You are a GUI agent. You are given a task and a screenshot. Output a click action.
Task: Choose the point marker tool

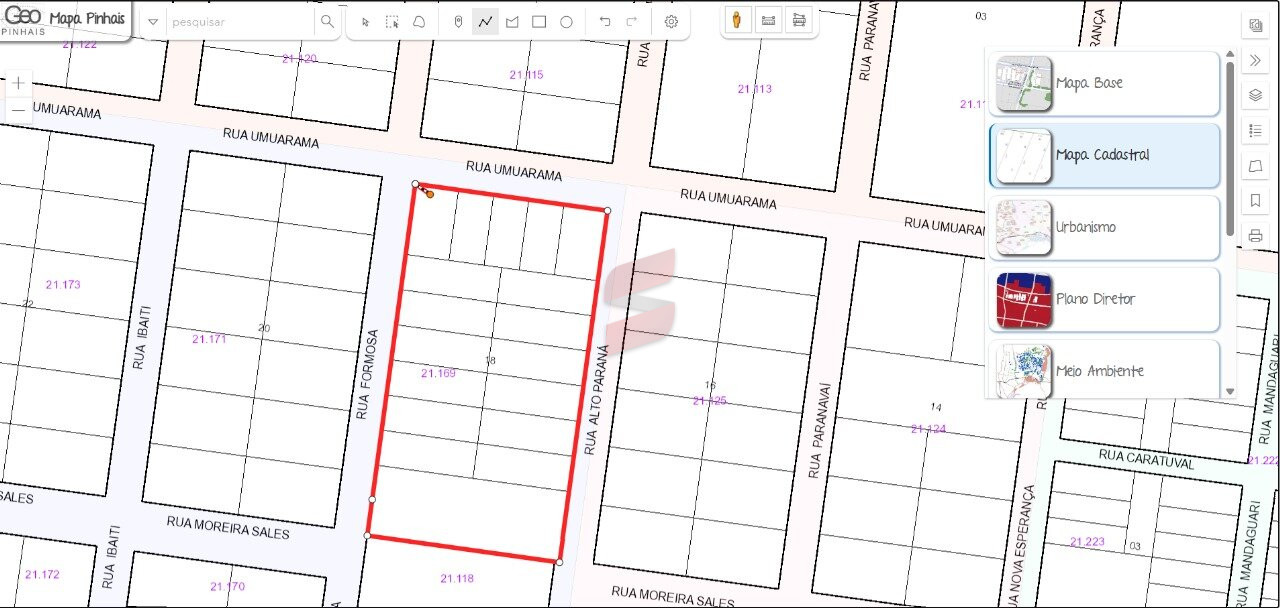(458, 22)
